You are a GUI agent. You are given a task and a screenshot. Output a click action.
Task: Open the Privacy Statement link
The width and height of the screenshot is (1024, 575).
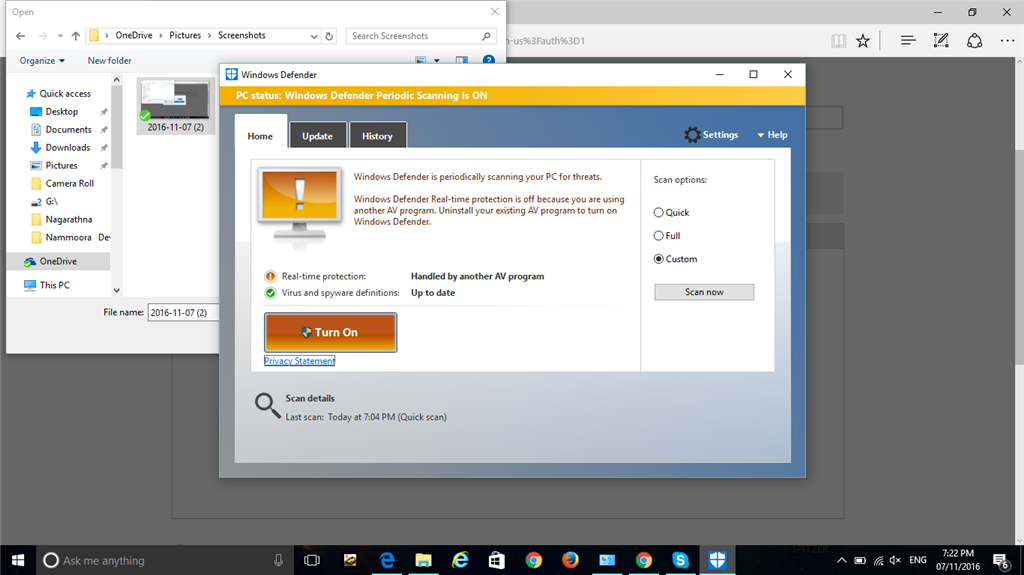coord(299,361)
